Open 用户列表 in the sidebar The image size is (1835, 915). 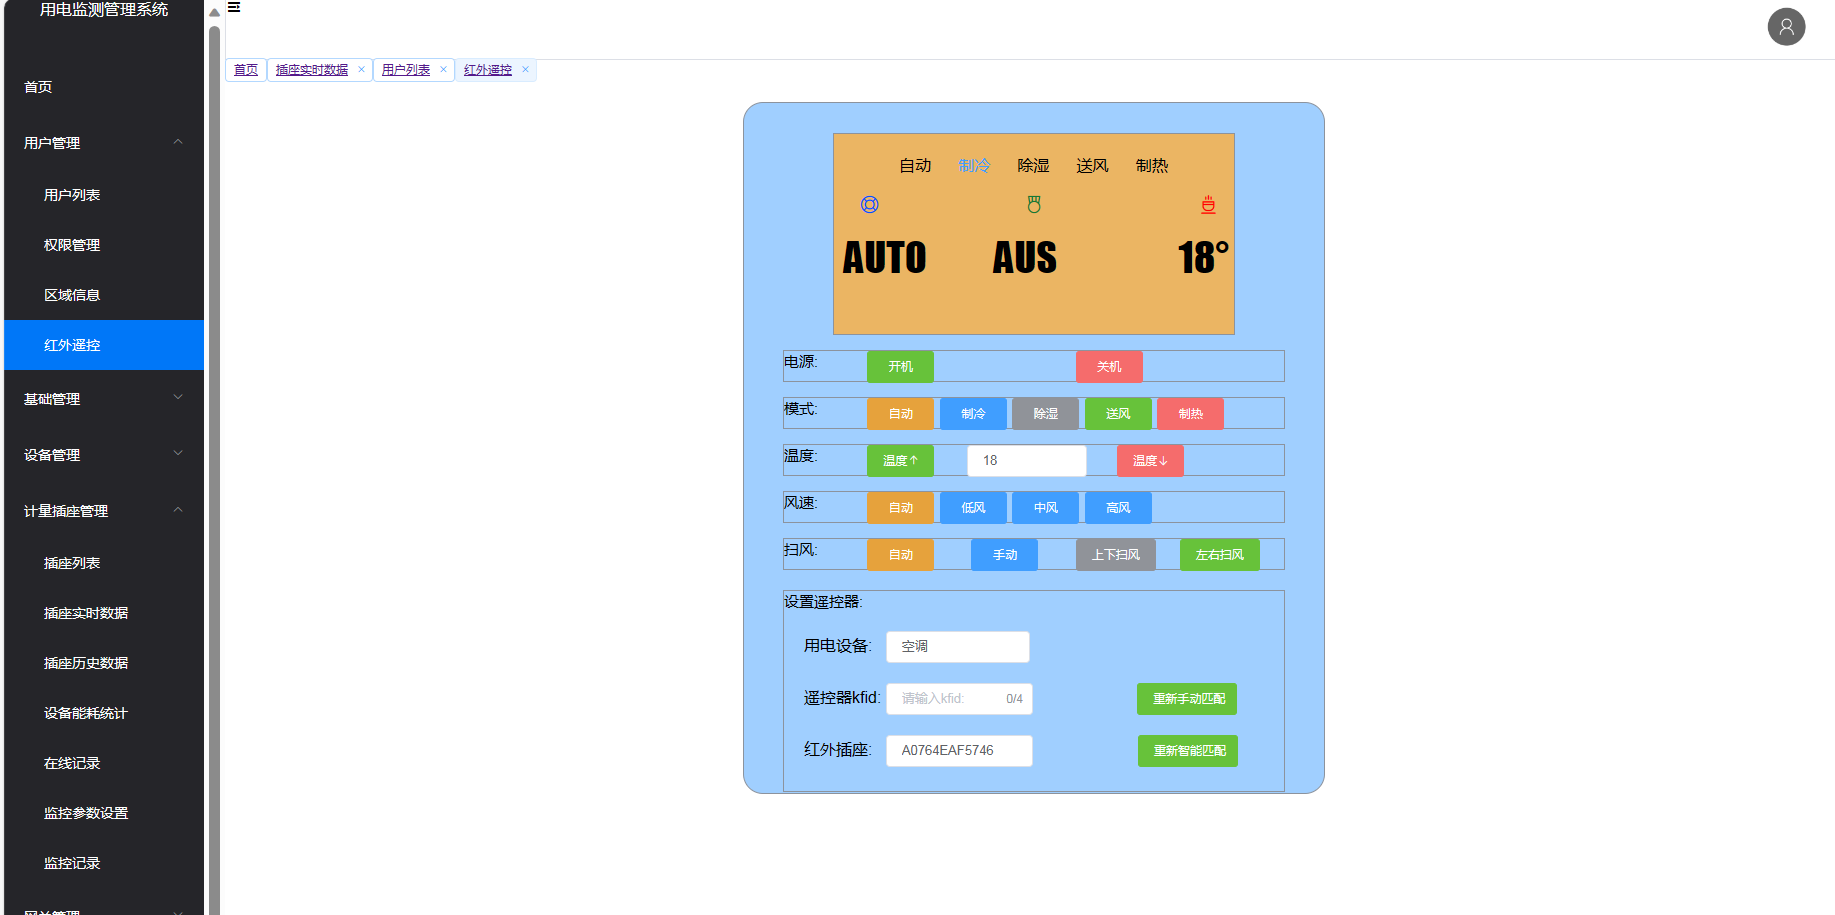point(104,195)
